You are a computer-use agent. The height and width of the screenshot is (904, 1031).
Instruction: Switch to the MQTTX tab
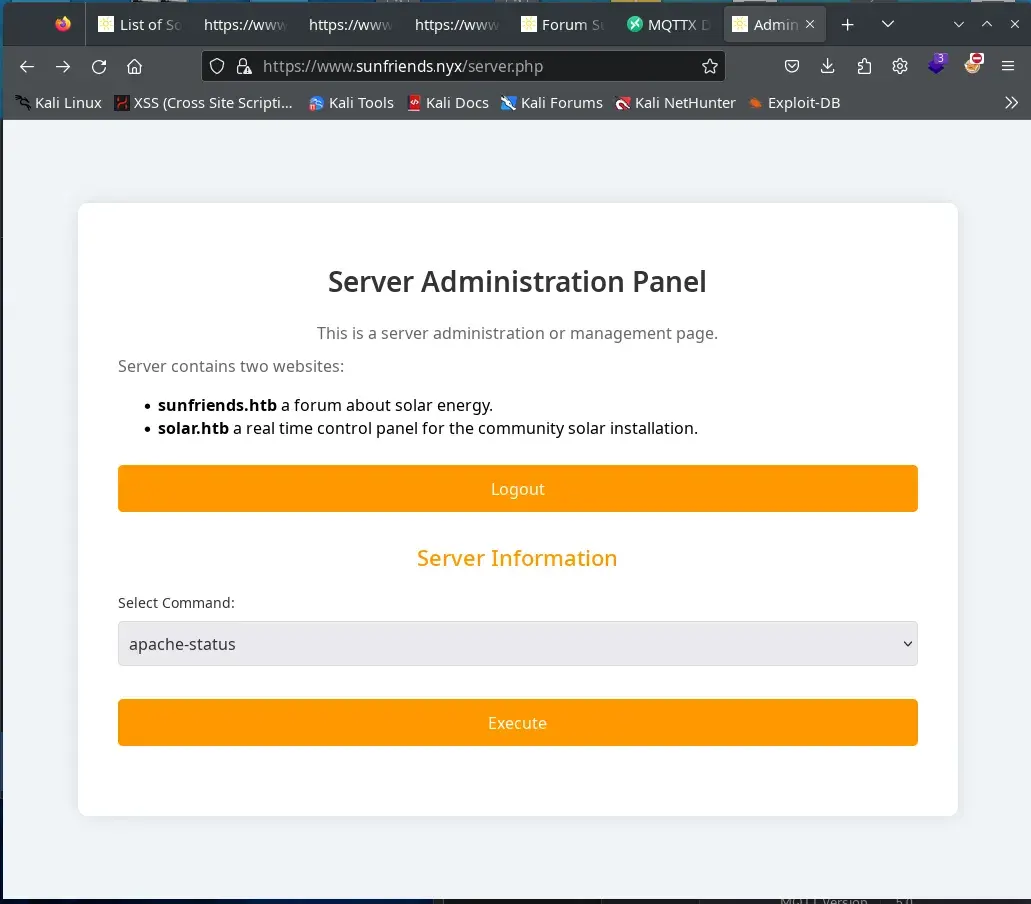[669, 24]
